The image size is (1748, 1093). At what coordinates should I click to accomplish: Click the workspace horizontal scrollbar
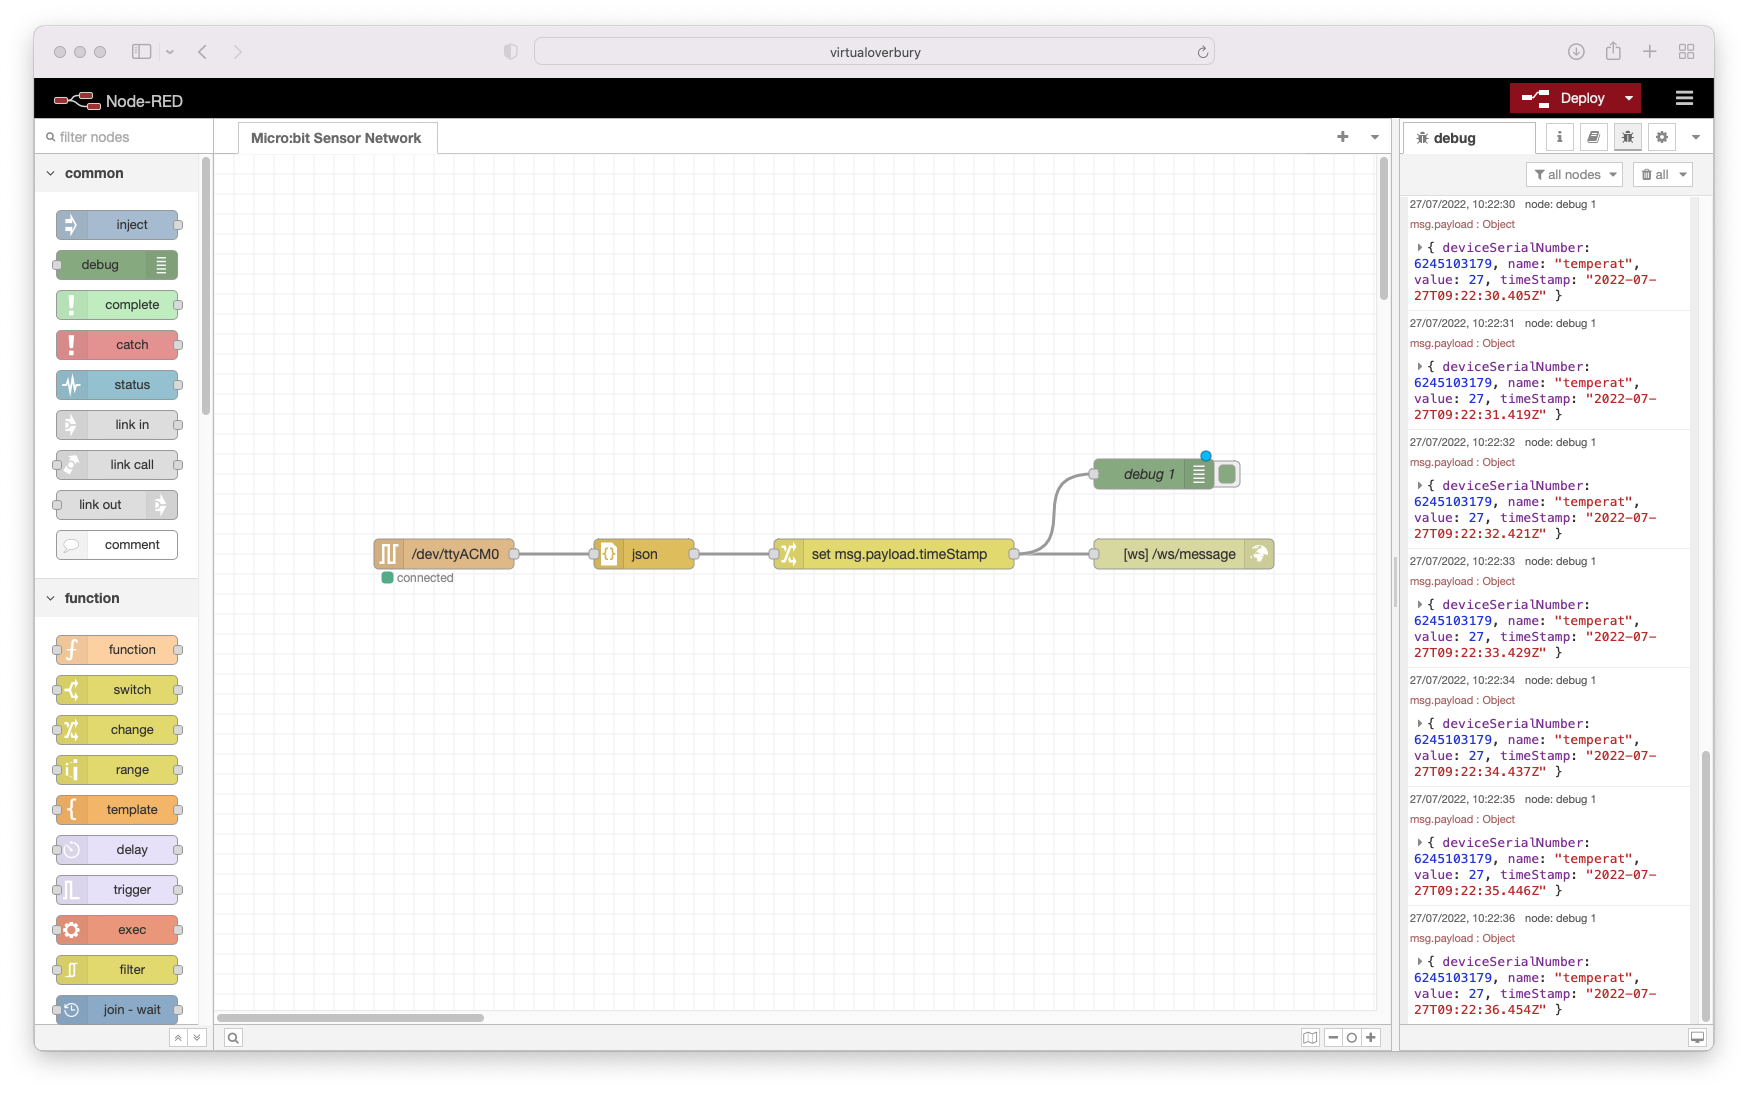click(350, 1018)
